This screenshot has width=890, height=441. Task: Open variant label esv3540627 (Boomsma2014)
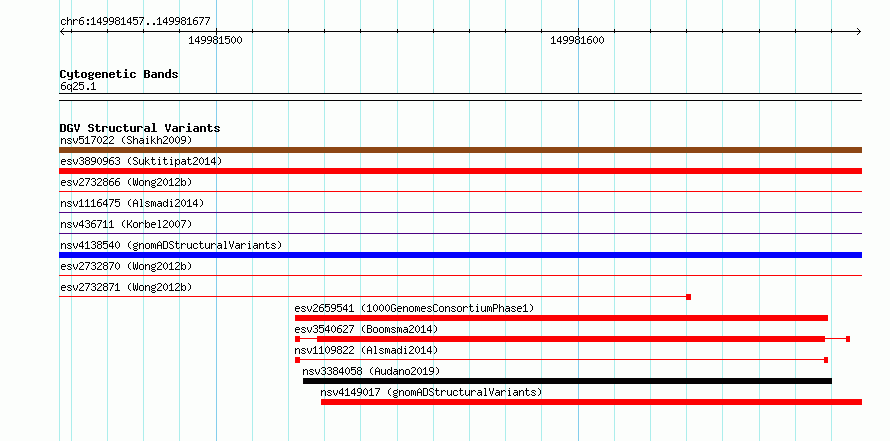tap(366, 329)
